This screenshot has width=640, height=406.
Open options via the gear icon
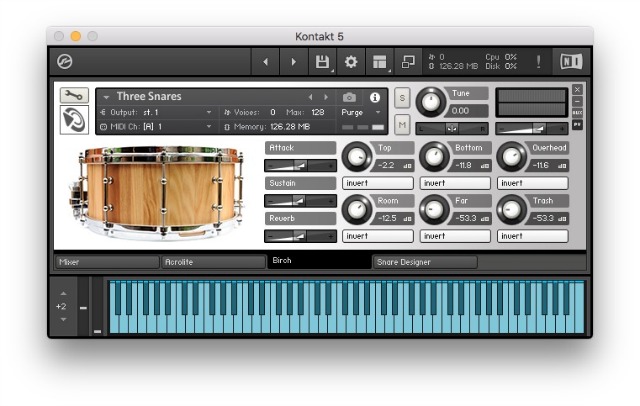click(x=351, y=62)
